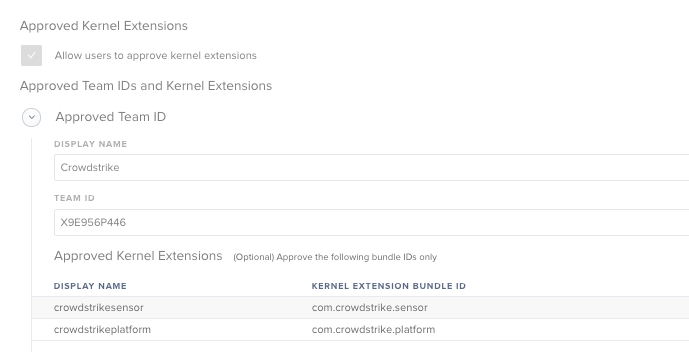This screenshot has width=689, height=360.
Task: Click Approved Kernel Extensions subheading above the table
Action: pyautogui.click(x=138, y=256)
